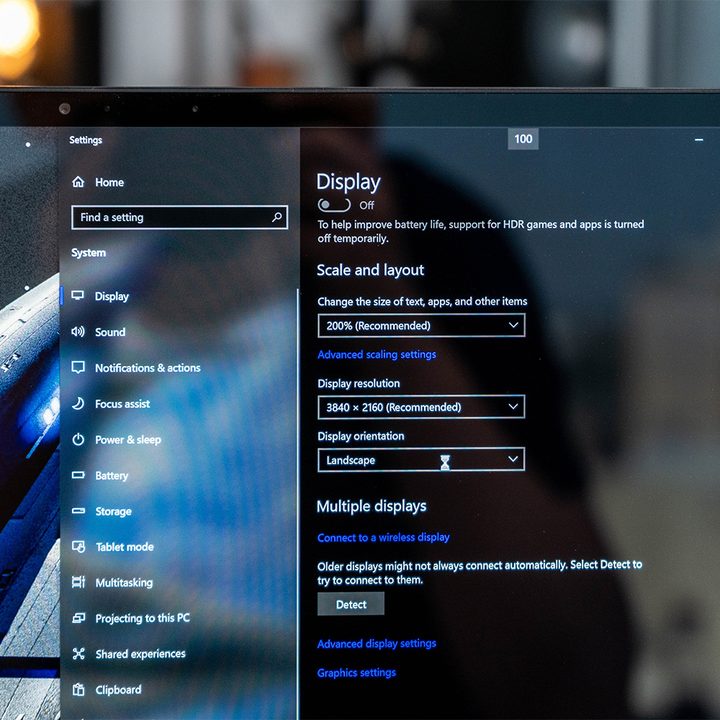This screenshot has width=720, height=720.
Task: Select Clipboard in the sidebar
Action: [x=118, y=690]
